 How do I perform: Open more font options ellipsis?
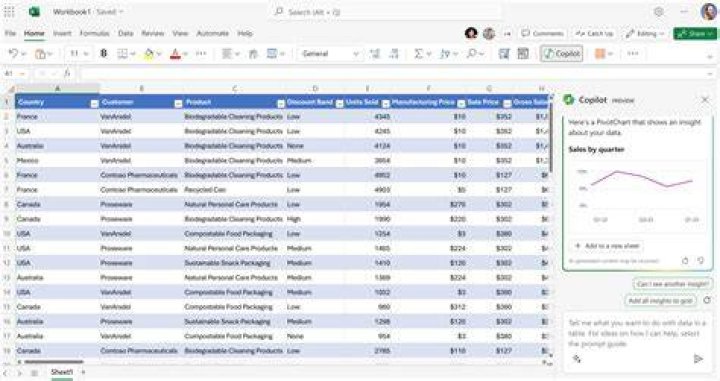coord(201,54)
